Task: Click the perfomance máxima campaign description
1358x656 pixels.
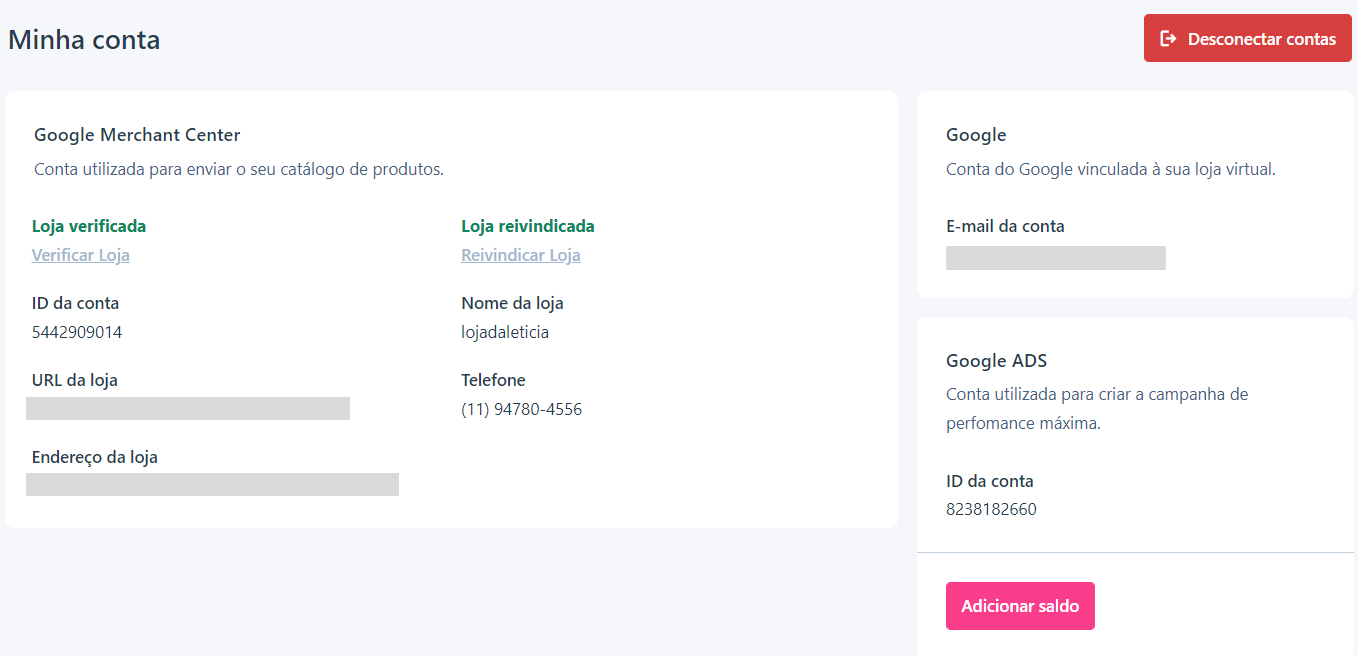Action: [x=1097, y=408]
